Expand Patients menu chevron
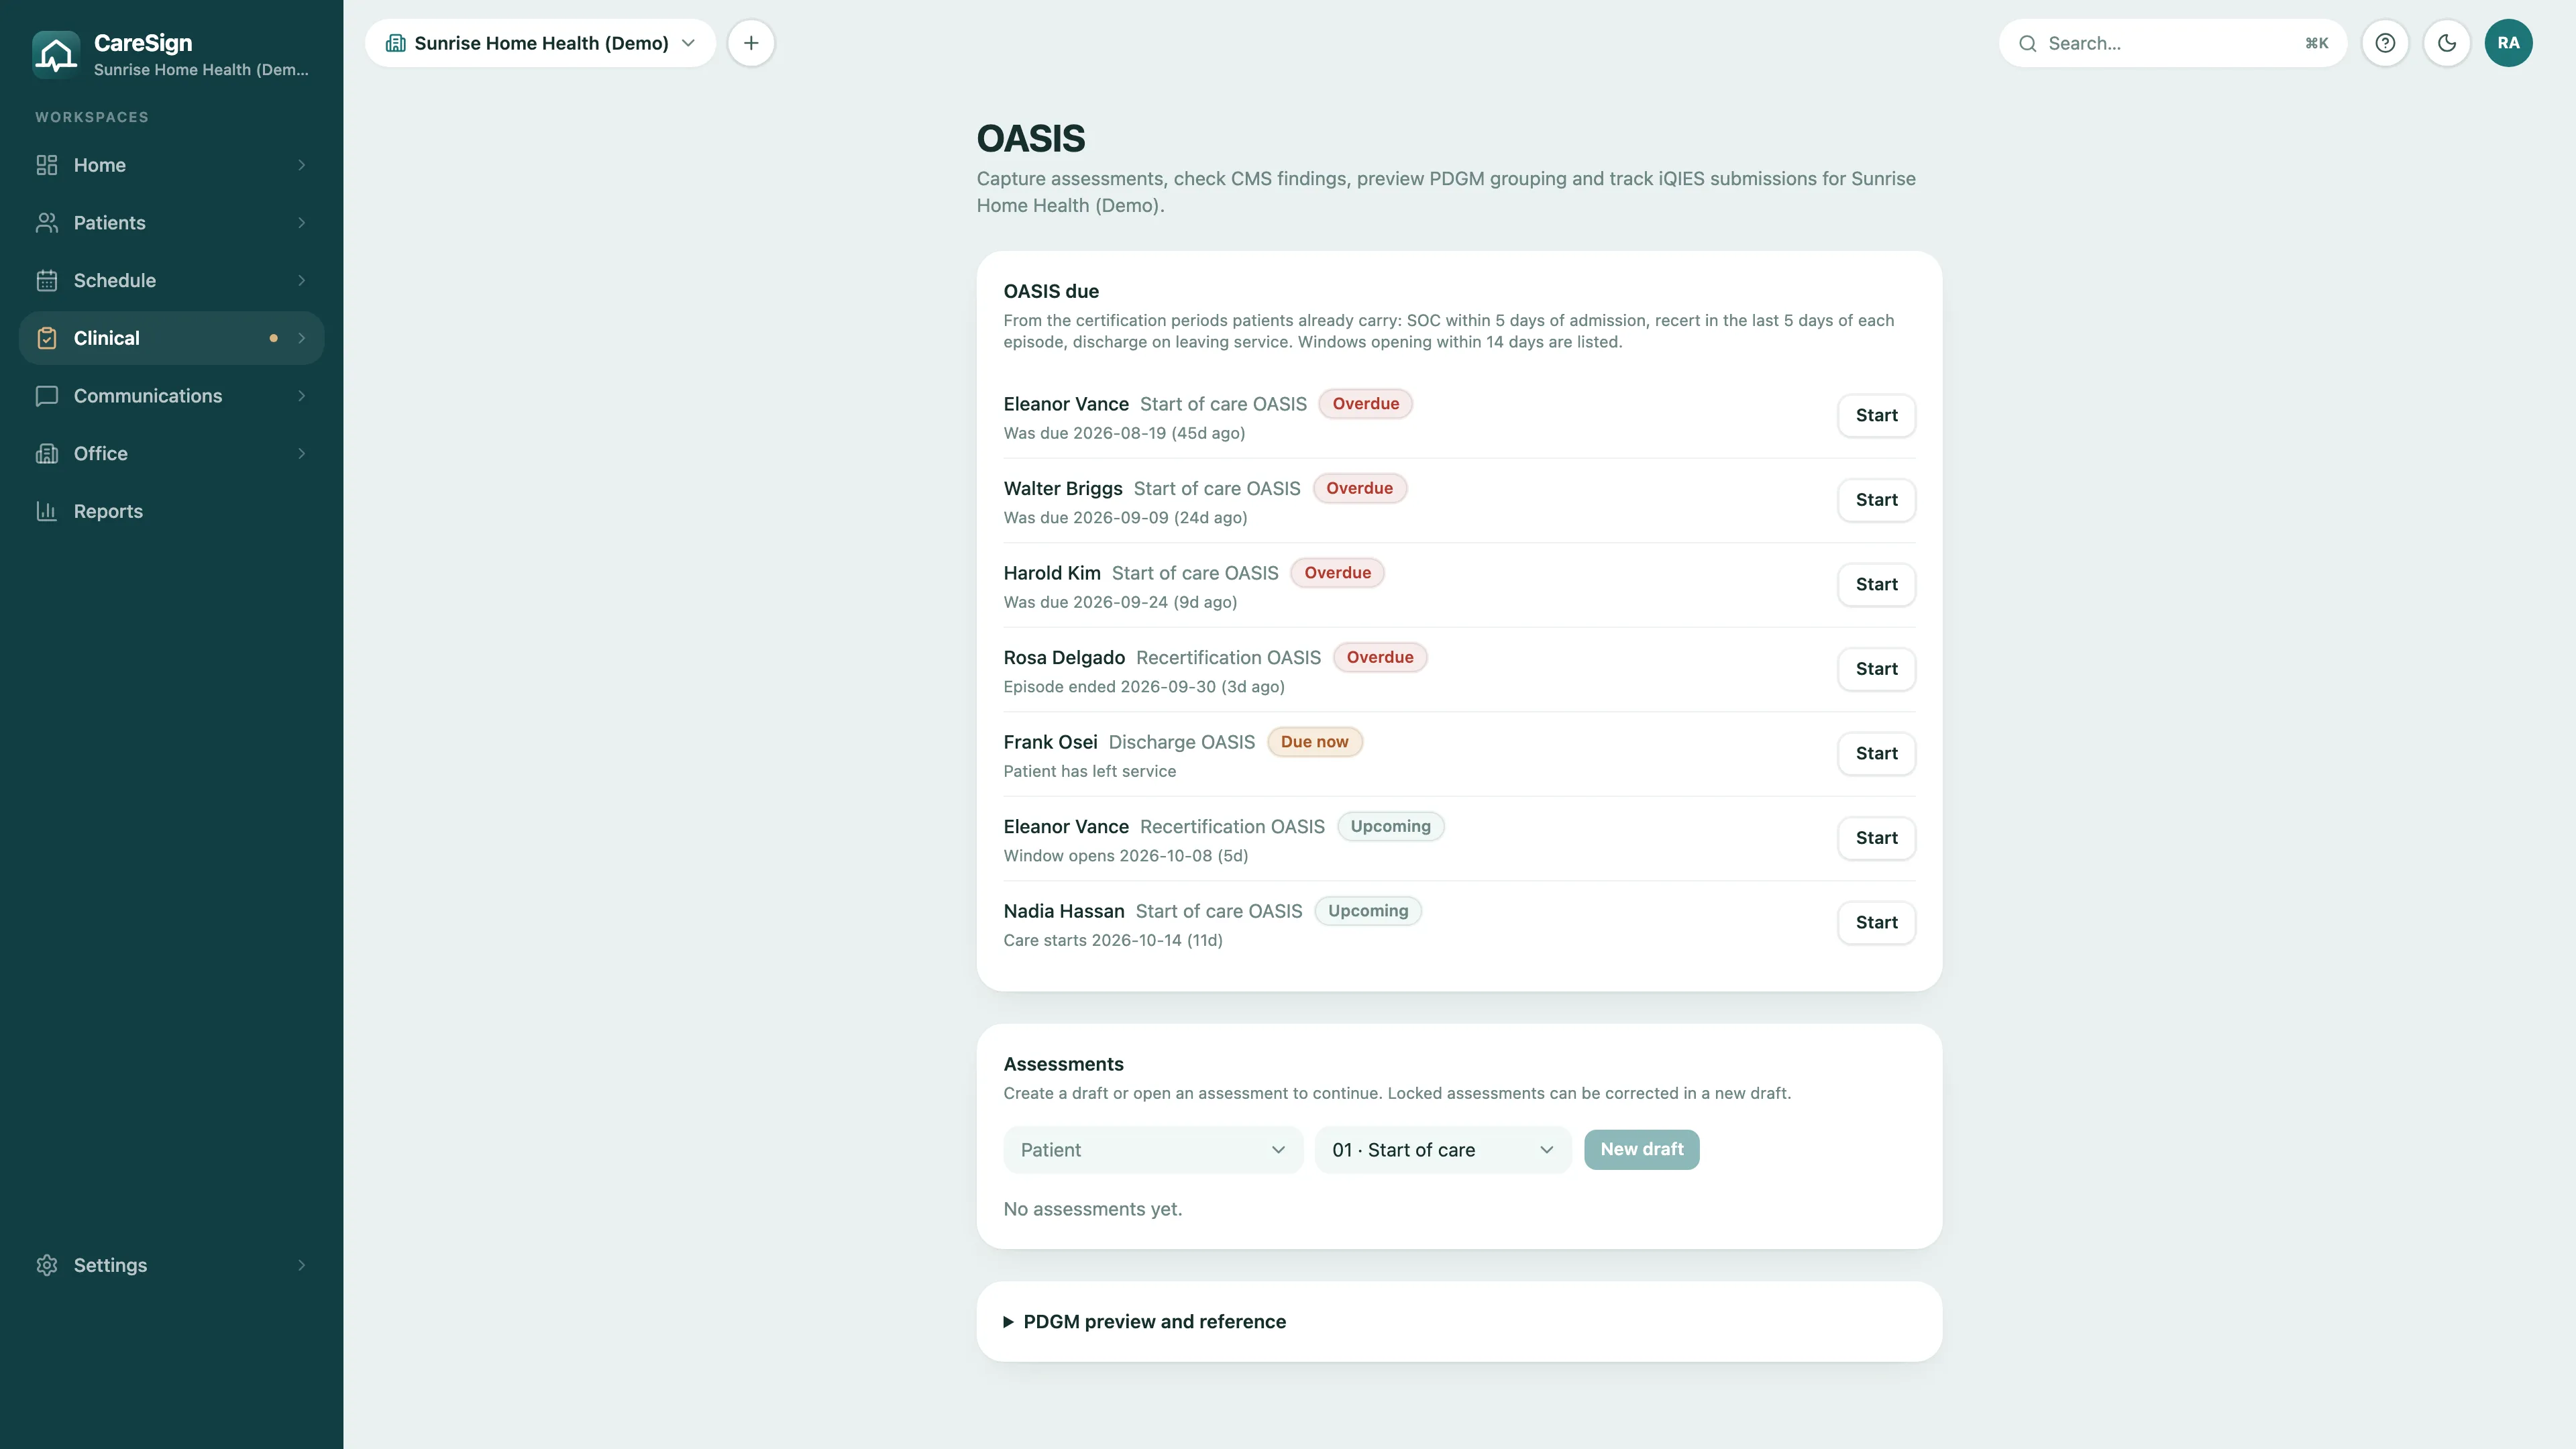The height and width of the screenshot is (1449, 2576). pos(301,223)
